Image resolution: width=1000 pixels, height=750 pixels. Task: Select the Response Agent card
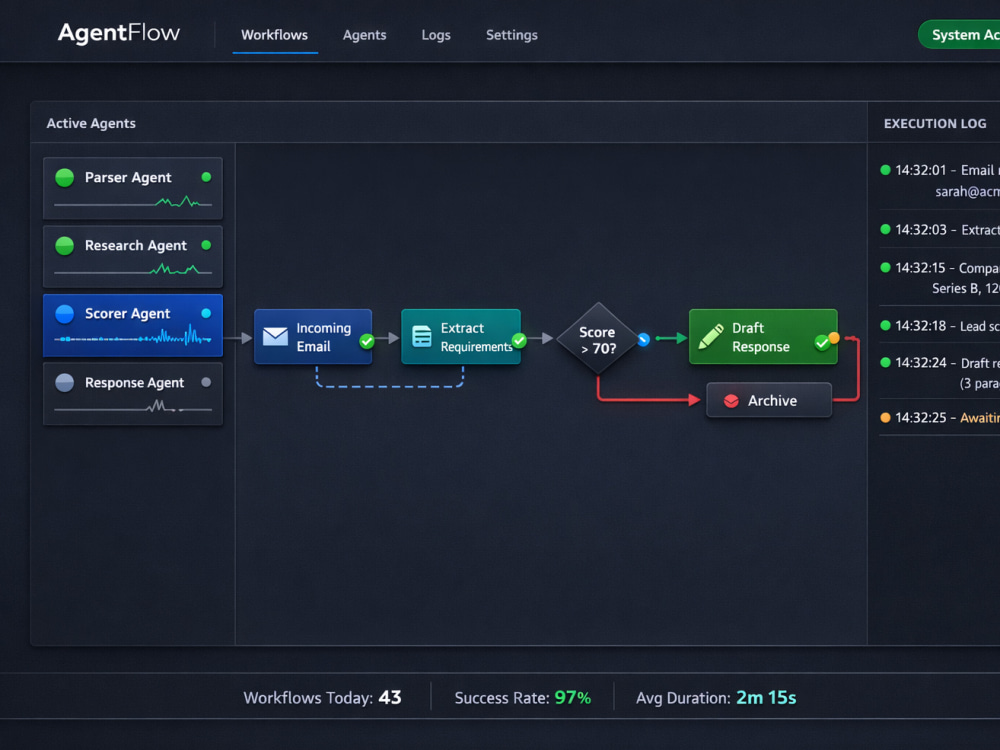click(133, 393)
